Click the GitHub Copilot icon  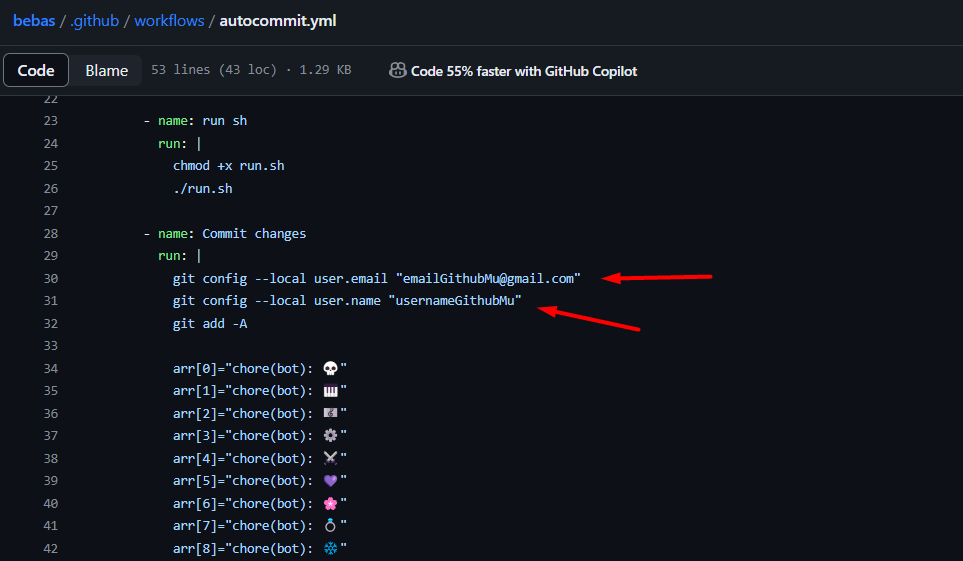(x=397, y=71)
